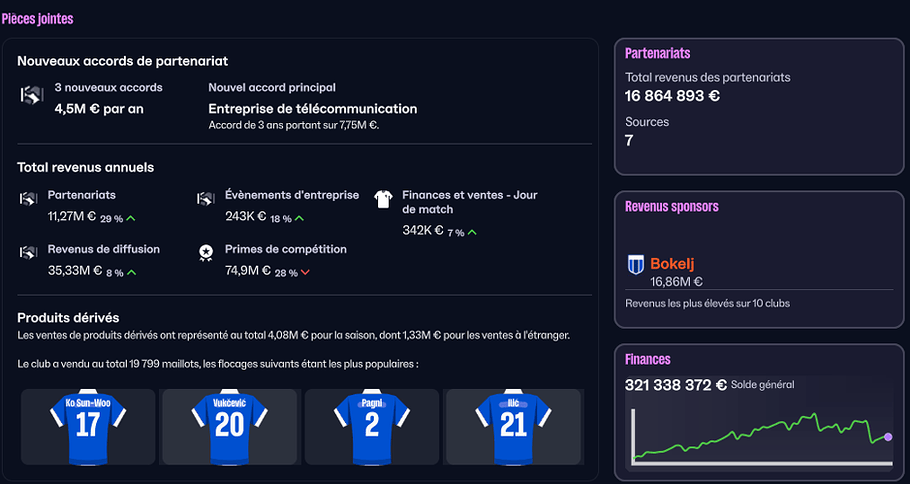Click the Primes de compétition medal icon
Viewport: 910px width, 484px height.
(205, 252)
